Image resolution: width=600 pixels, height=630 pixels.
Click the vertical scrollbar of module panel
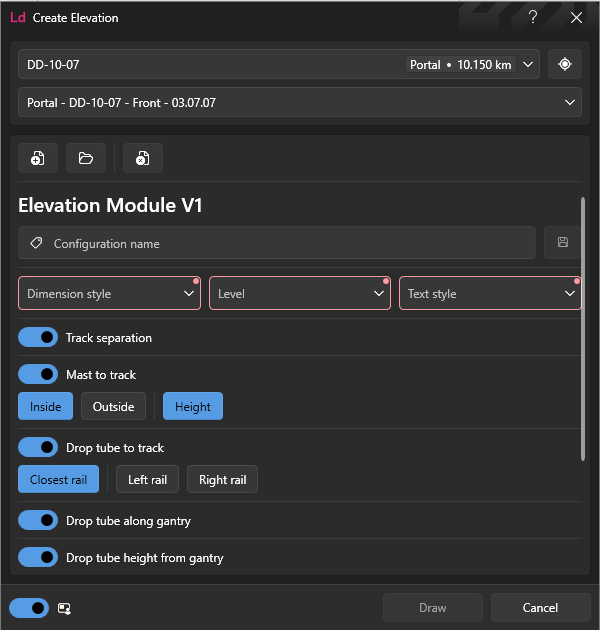583,329
